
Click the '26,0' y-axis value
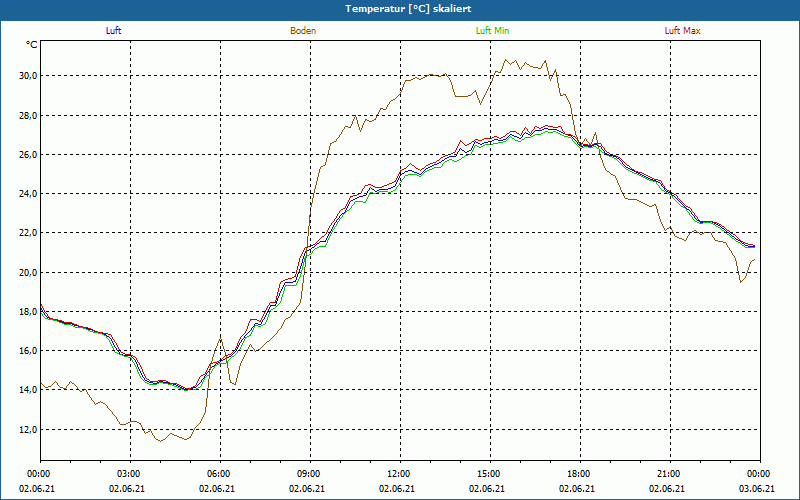(x=28, y=155)
